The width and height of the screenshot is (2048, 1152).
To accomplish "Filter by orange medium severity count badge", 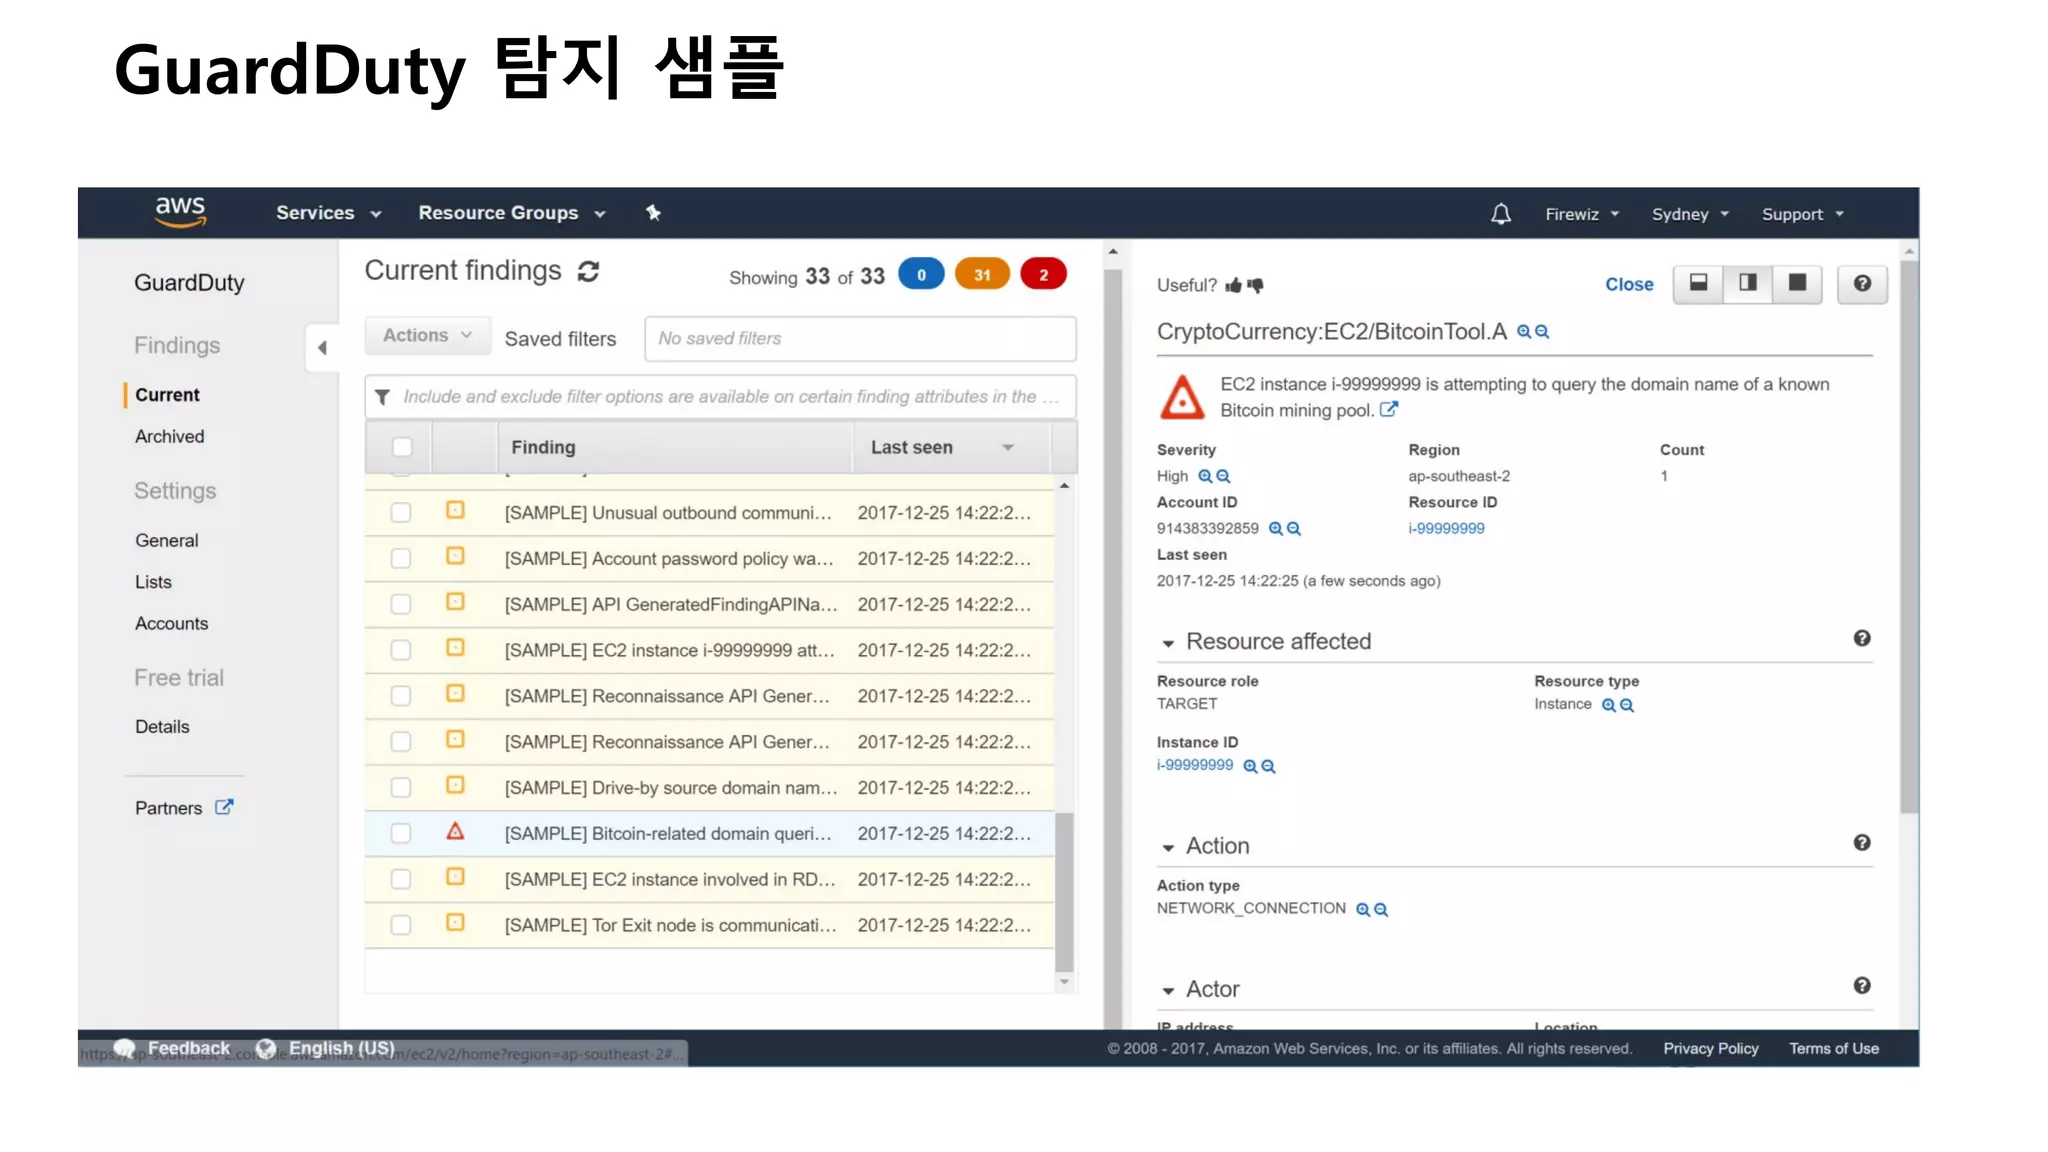I will point(982,274).
